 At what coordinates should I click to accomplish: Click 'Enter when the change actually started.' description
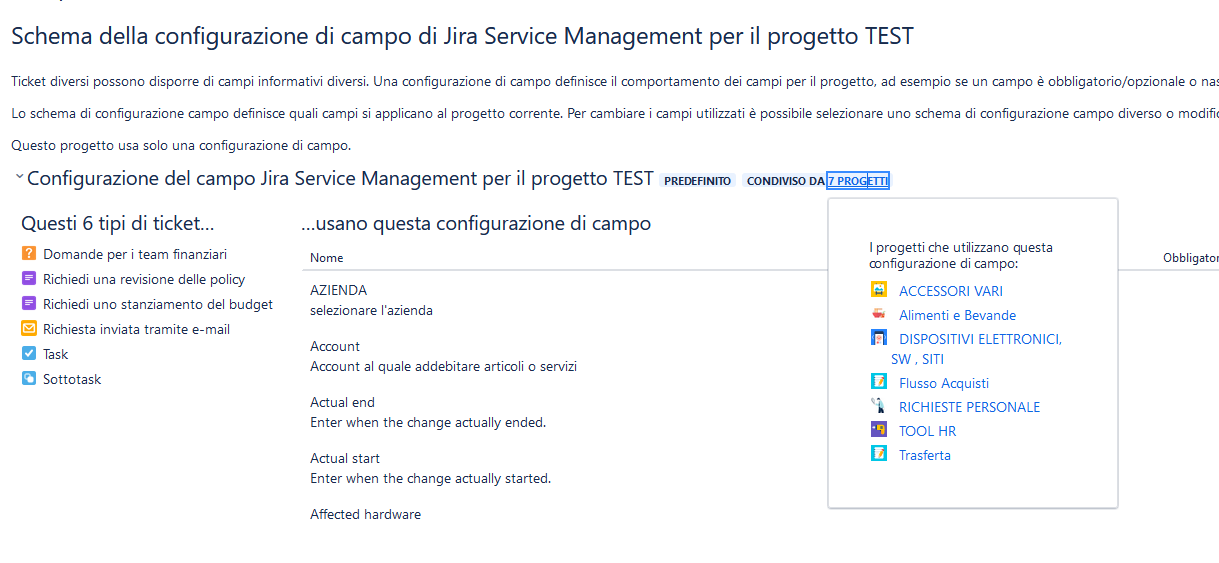pyautogui.click(x=431, y=479)
